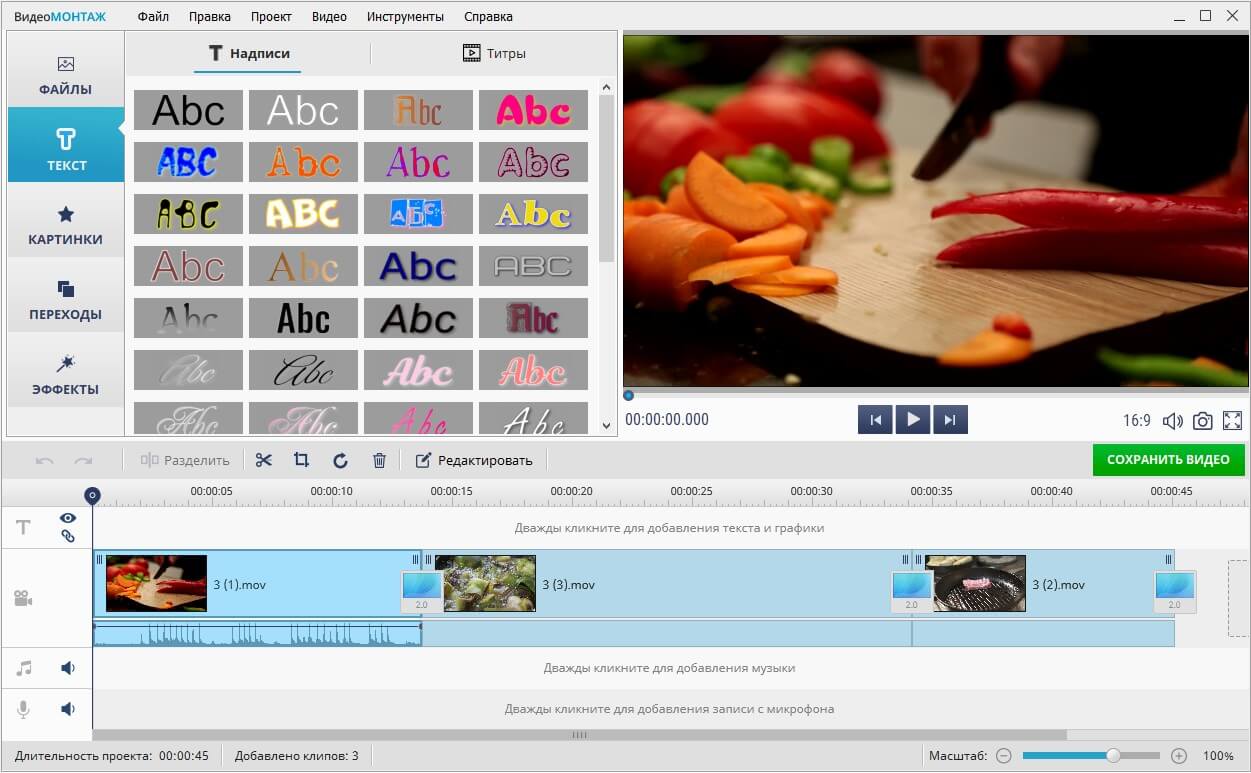This screenshot has height=773, width=1251.
Task: Switch to the Титры tab
Action: pyautogui.click(x=494, y=53)
